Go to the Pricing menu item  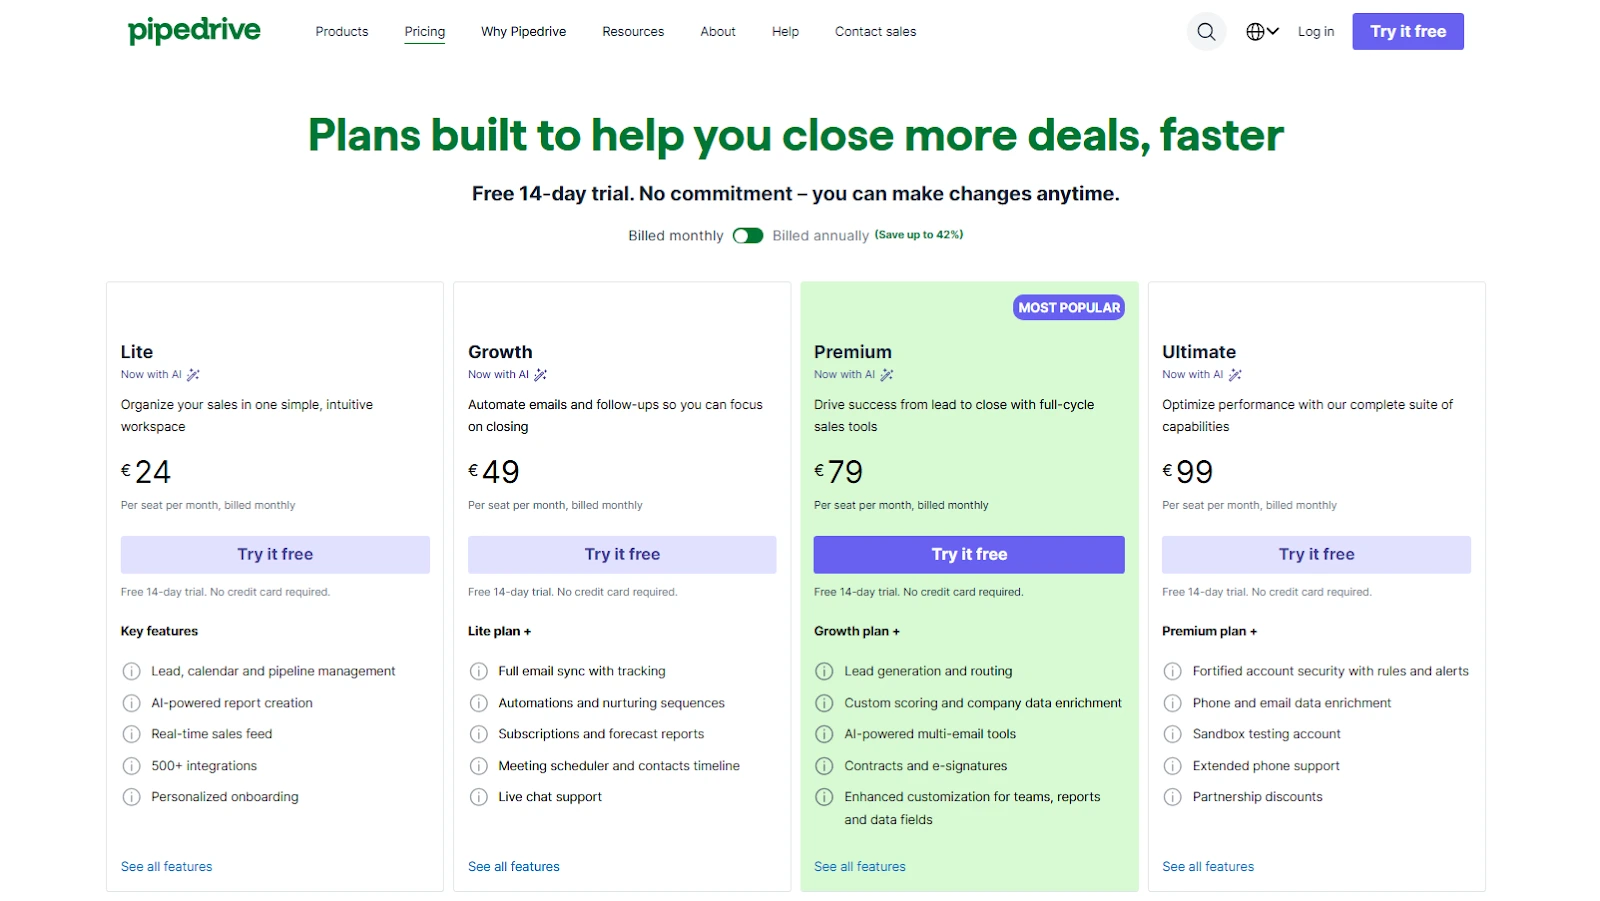425,32
